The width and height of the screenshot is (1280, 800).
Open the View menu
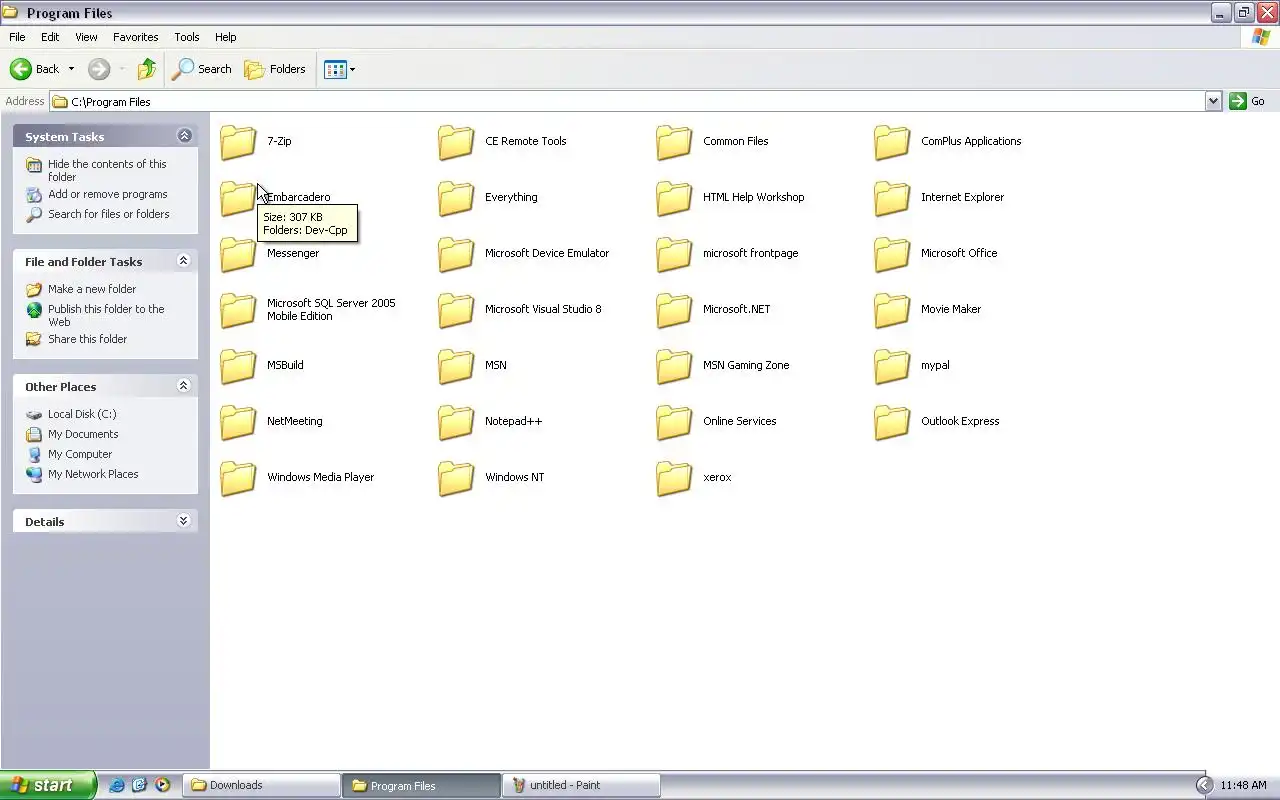click(x=86, y=37)
